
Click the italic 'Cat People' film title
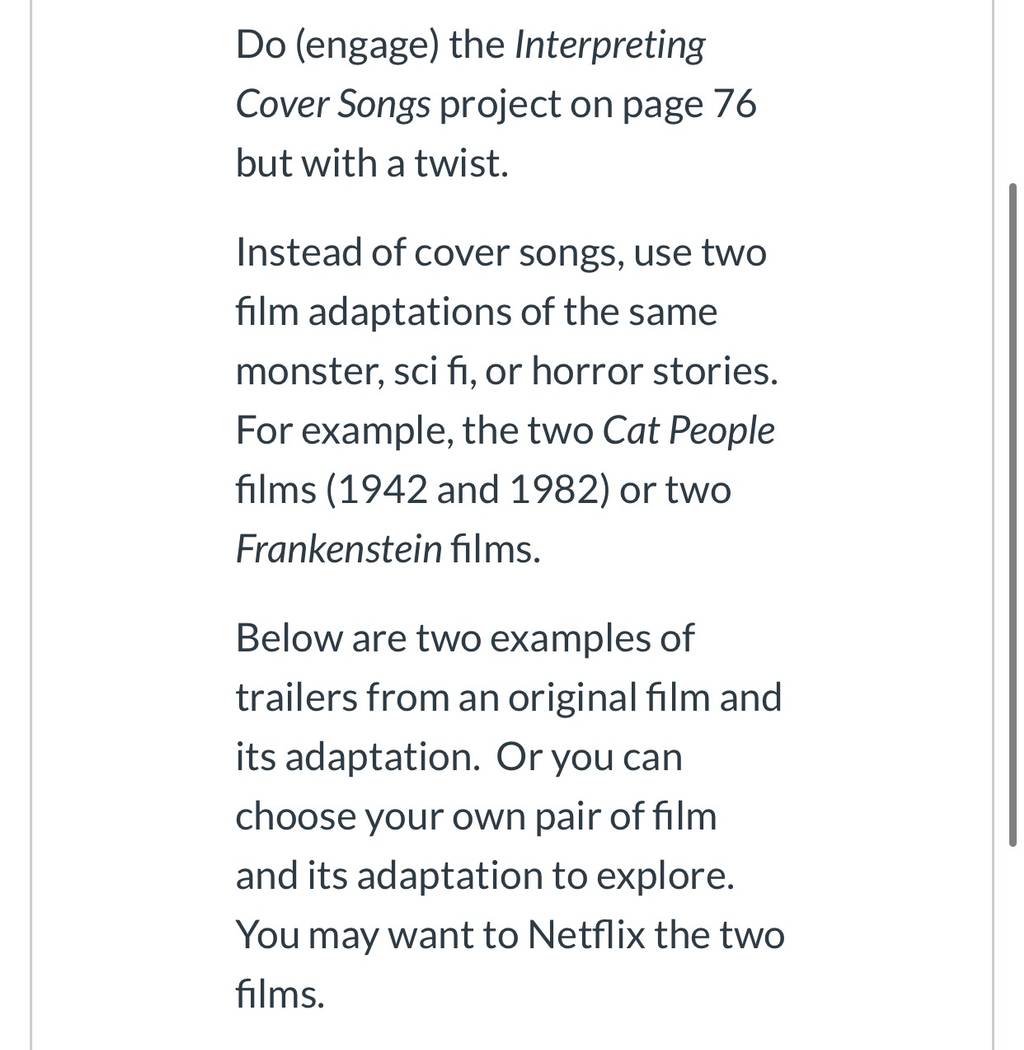(x=688, y=431)
